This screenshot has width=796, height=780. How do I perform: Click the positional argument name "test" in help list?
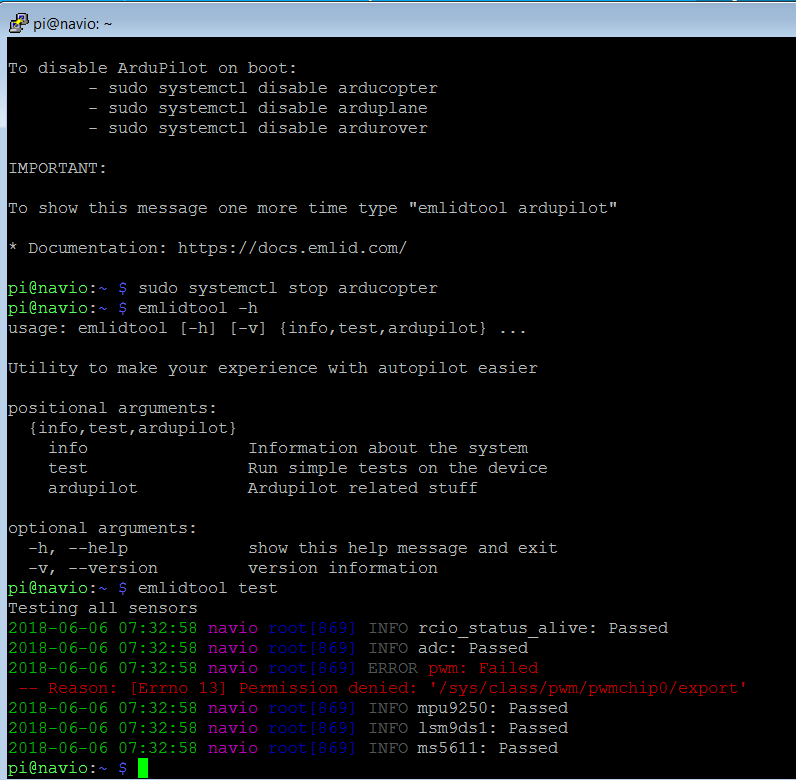[68, 468]
